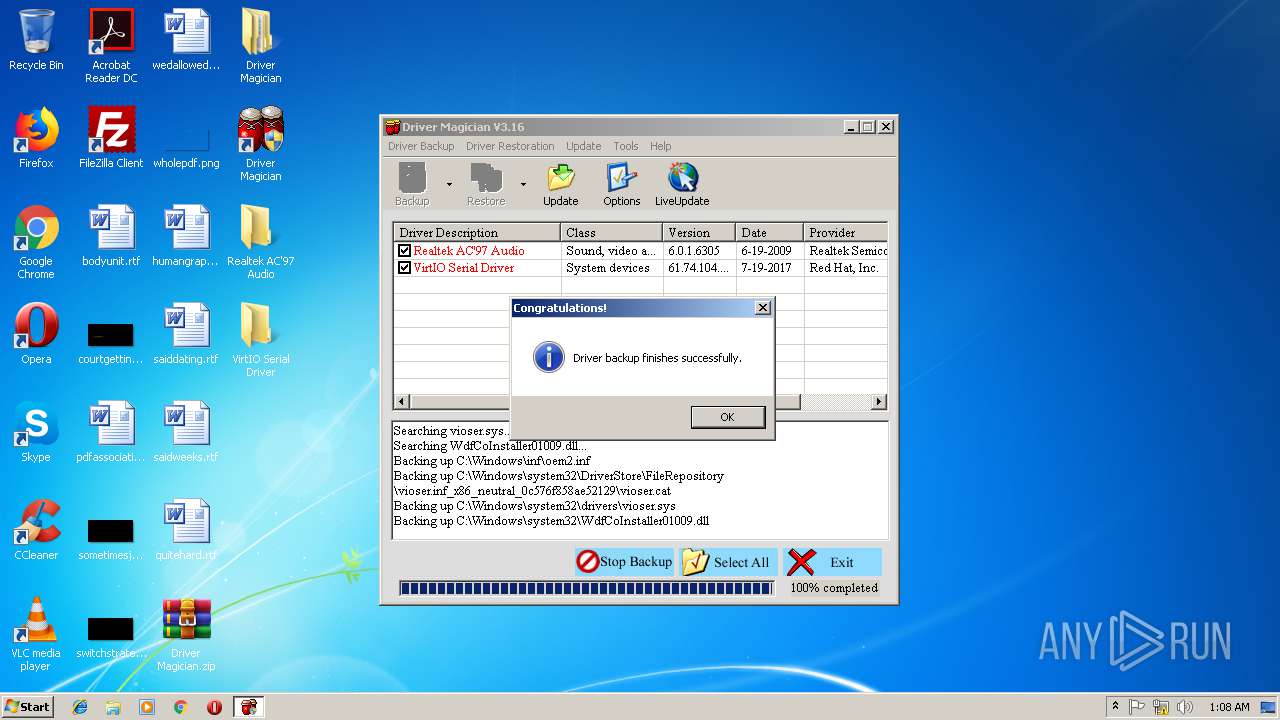
Task: Select the Recycle Bin desktop icon
Action: click(36, 41)
